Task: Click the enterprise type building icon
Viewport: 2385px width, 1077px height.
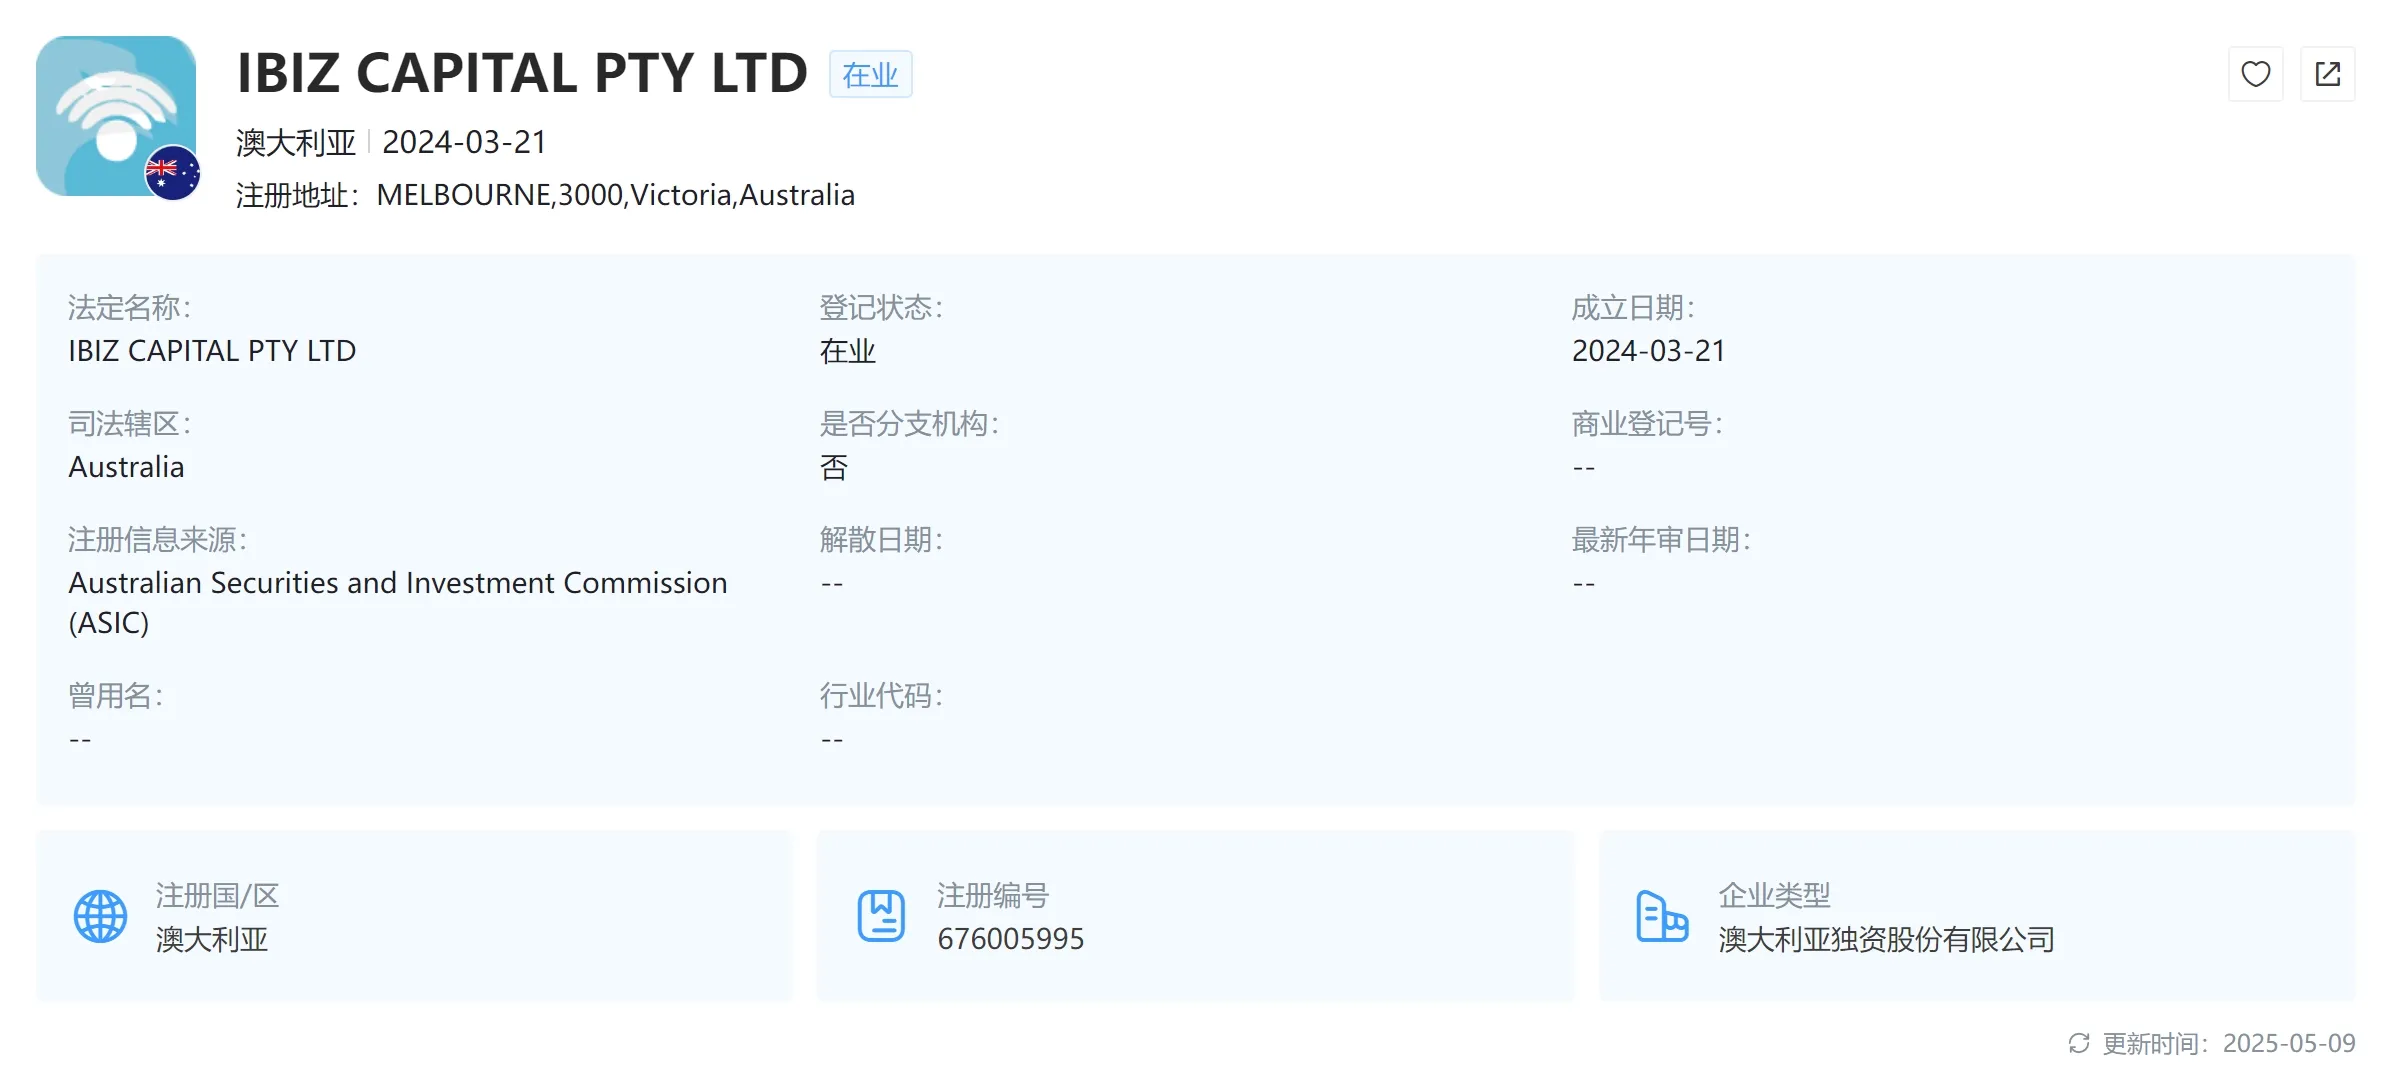Action: pos(1662,916)
